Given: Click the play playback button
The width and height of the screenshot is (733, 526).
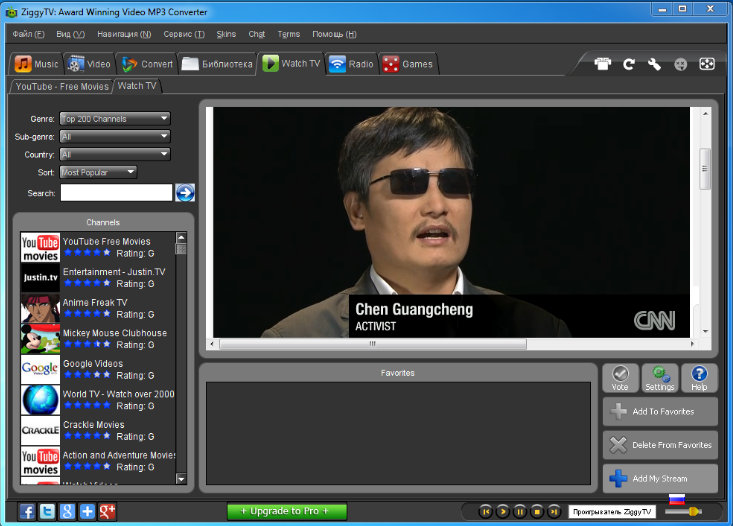Looking at the screenshot, I should 503,512.
